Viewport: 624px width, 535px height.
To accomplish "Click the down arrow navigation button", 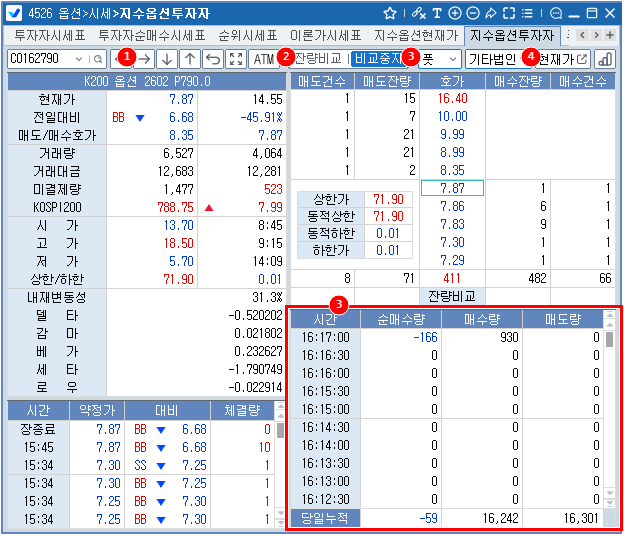I will (167, 59).
